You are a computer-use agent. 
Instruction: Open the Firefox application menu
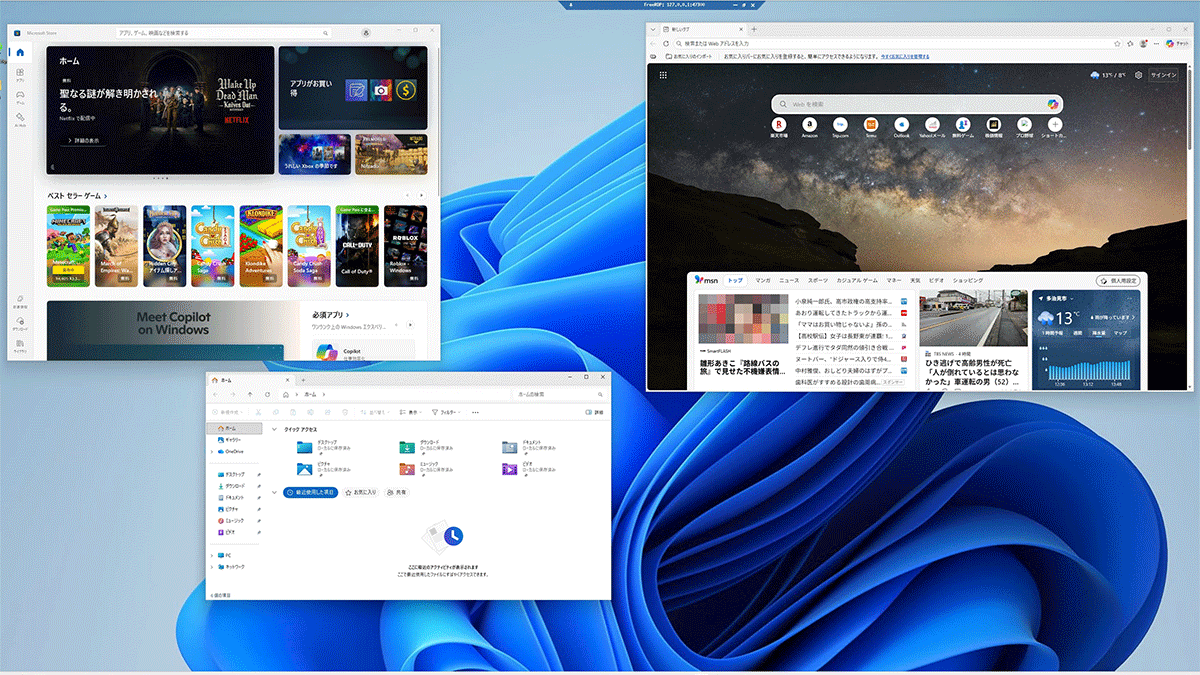point(1157,43)
